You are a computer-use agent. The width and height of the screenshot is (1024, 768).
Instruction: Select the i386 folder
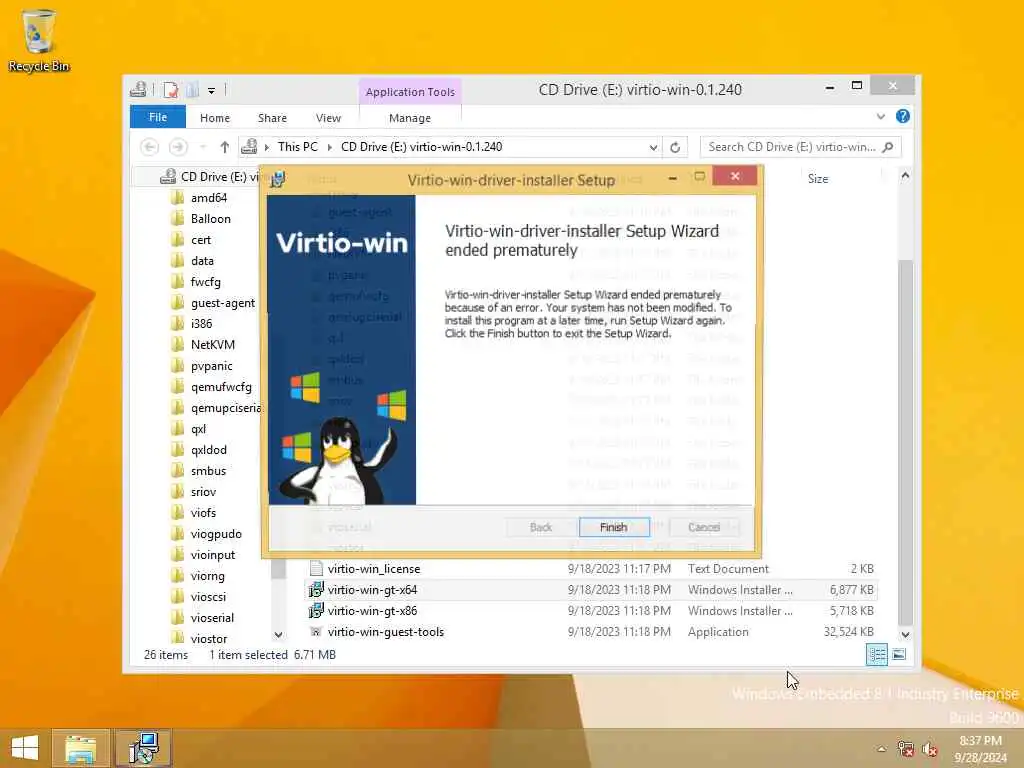[x=201, y=324]
